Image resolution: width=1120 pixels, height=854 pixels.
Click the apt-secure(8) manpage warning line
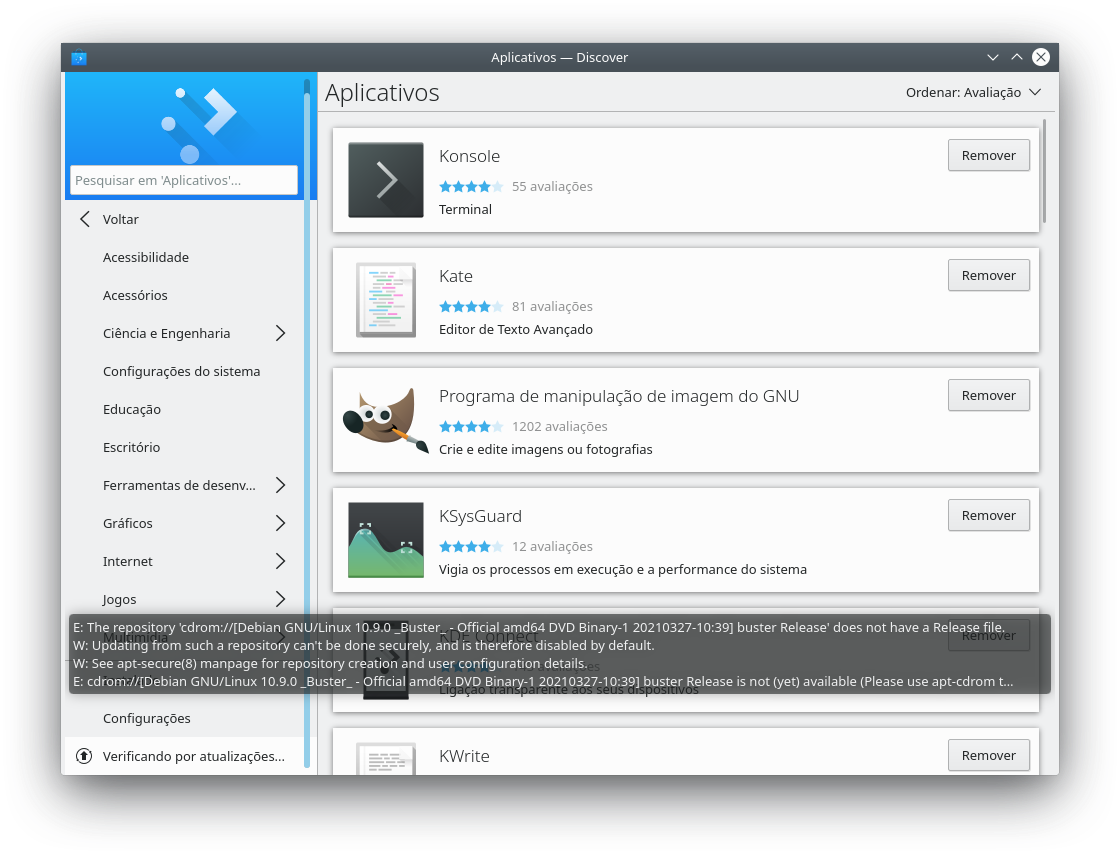(x=330, y=663)
